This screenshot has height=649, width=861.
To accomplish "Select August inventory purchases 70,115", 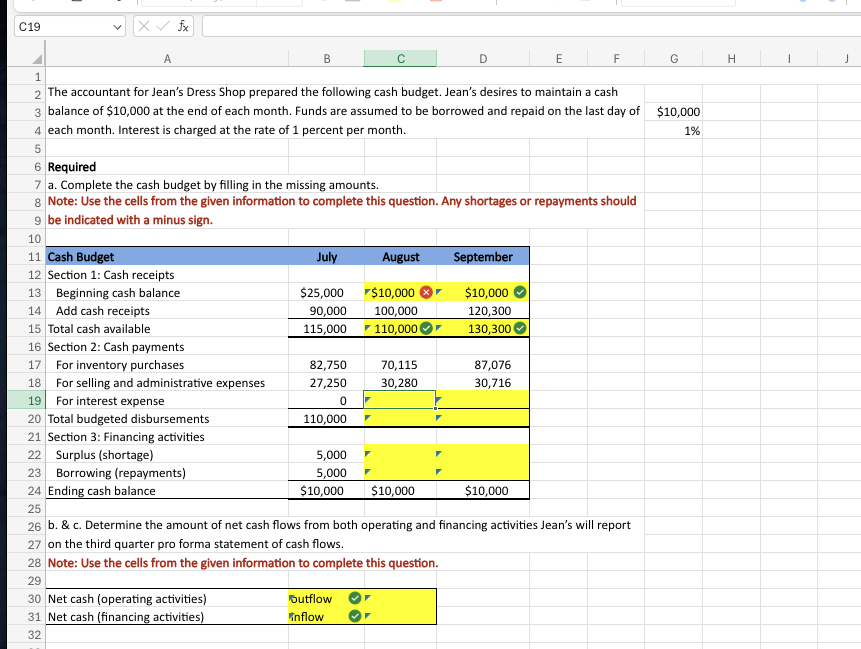I will click(400, 365).
